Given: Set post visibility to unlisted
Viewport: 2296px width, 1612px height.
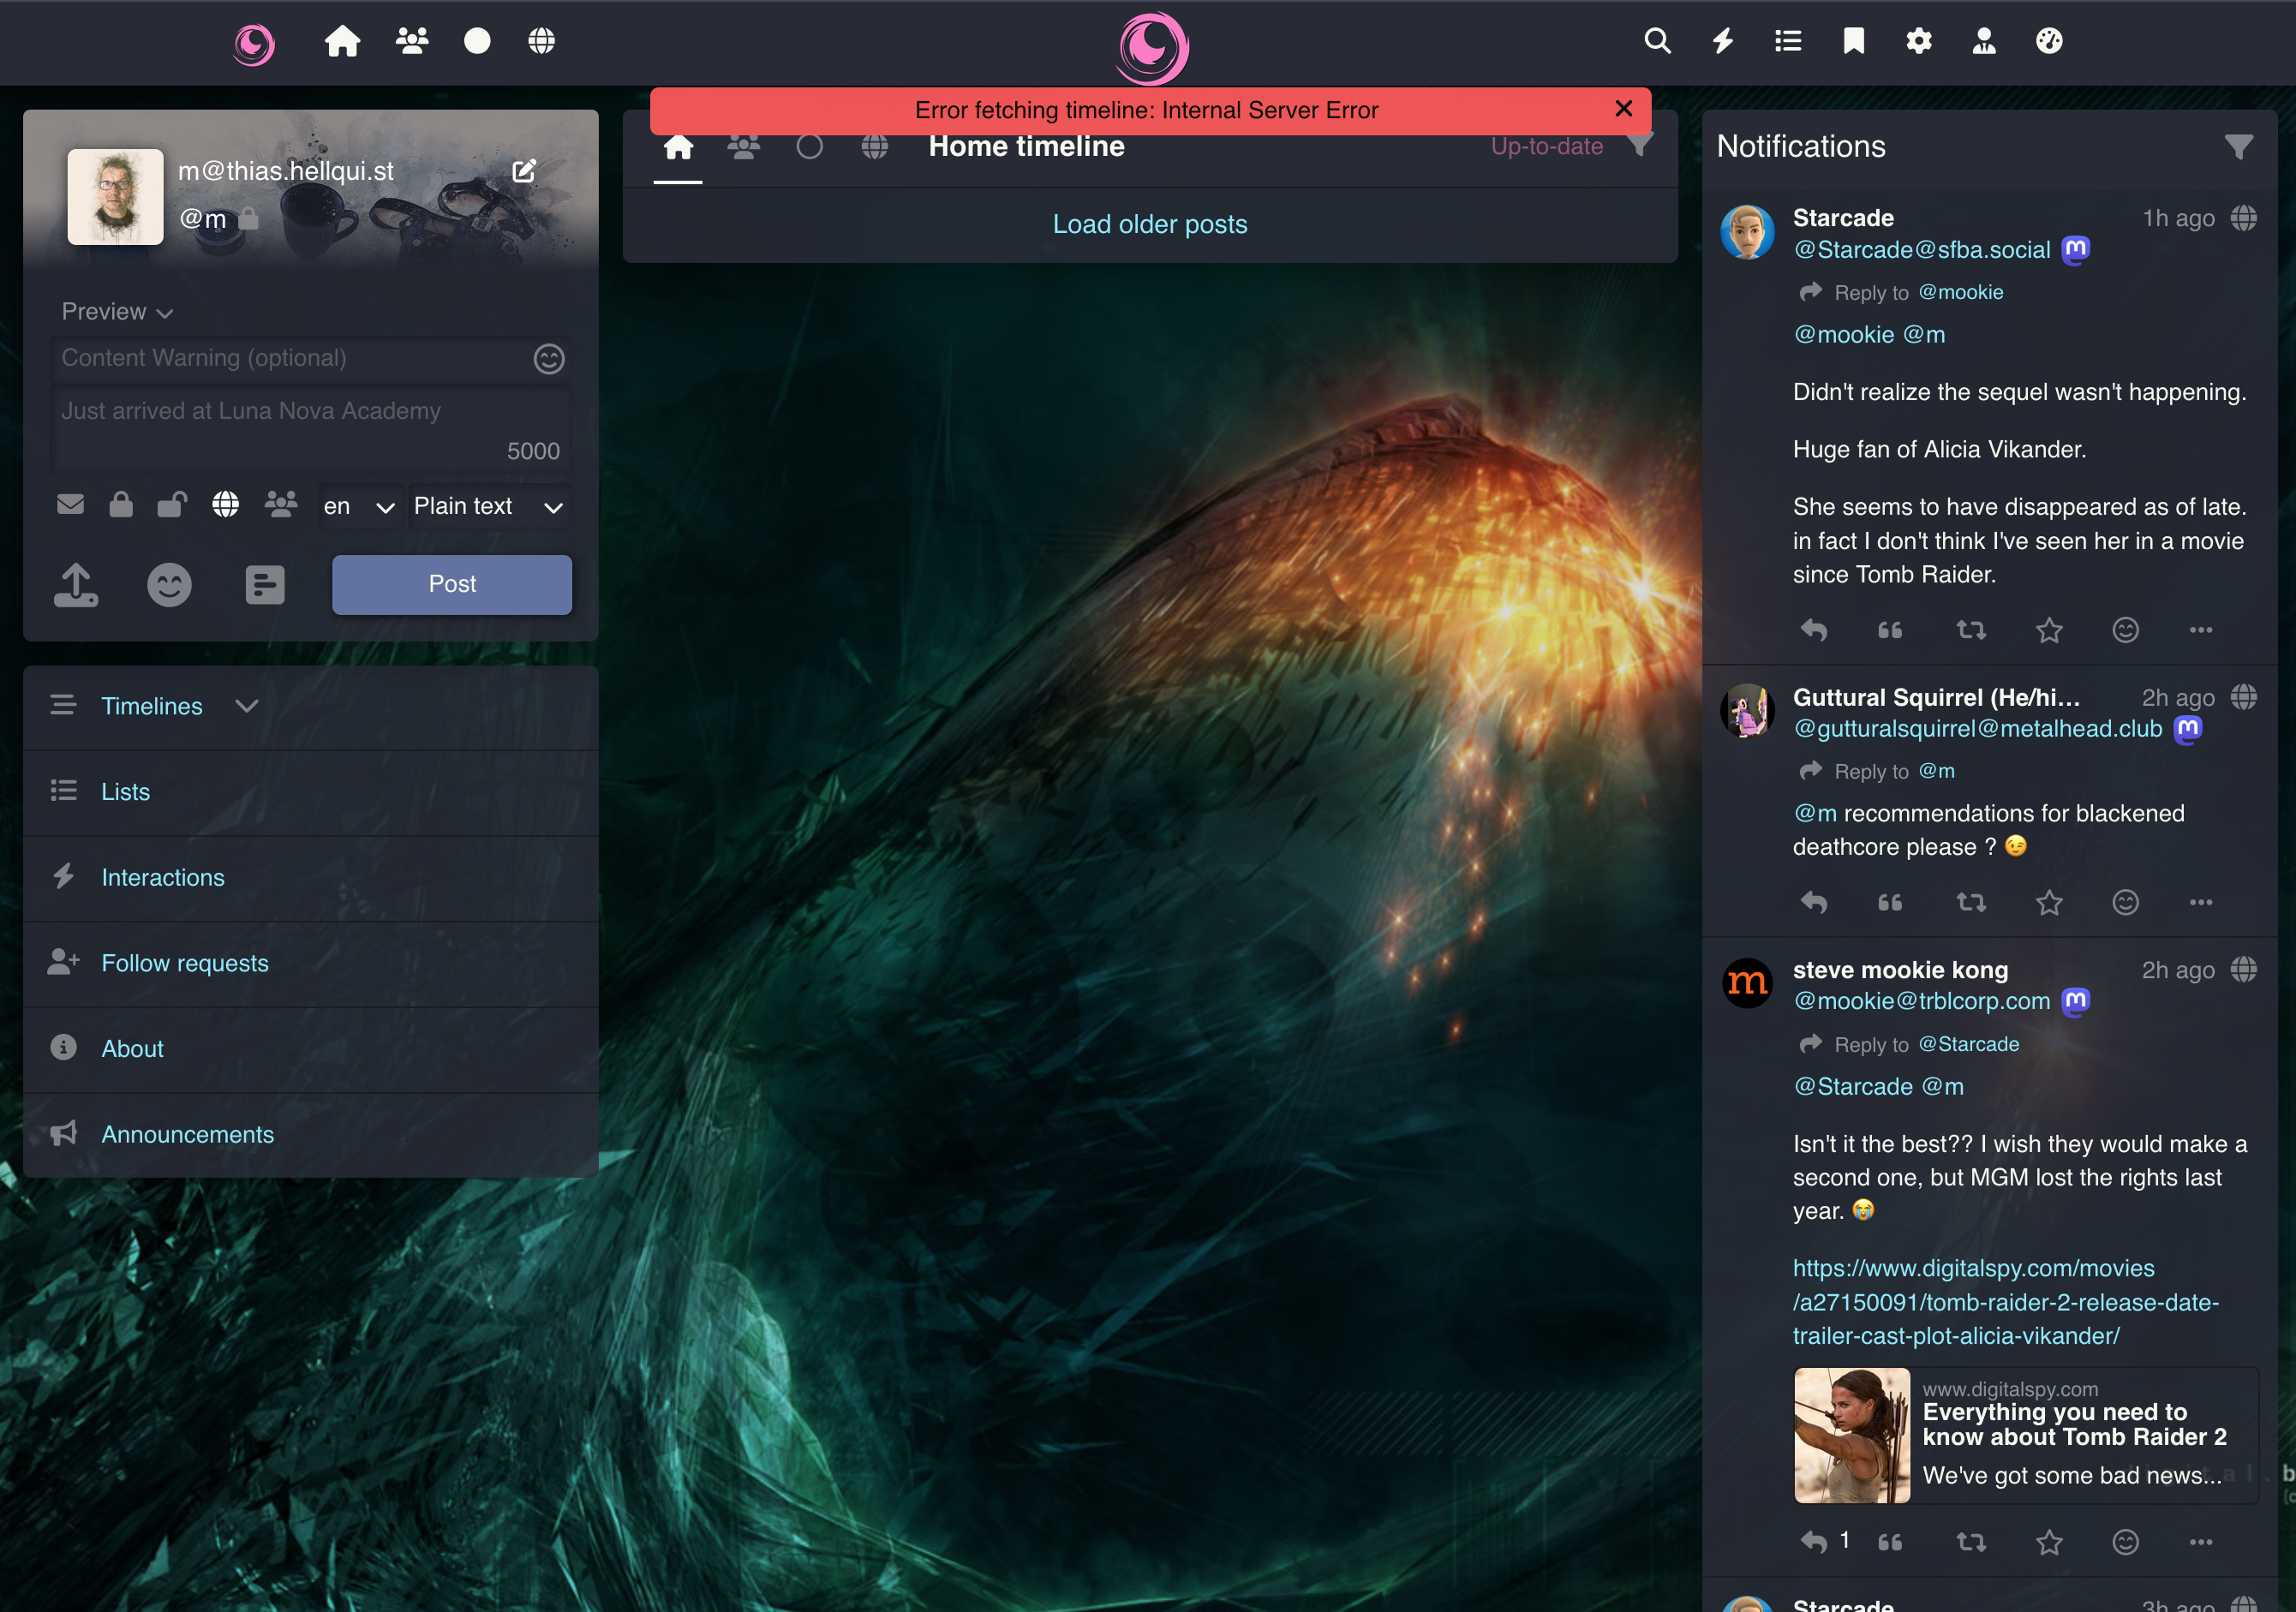Looking at the screenshot, I should pos(172,505).
